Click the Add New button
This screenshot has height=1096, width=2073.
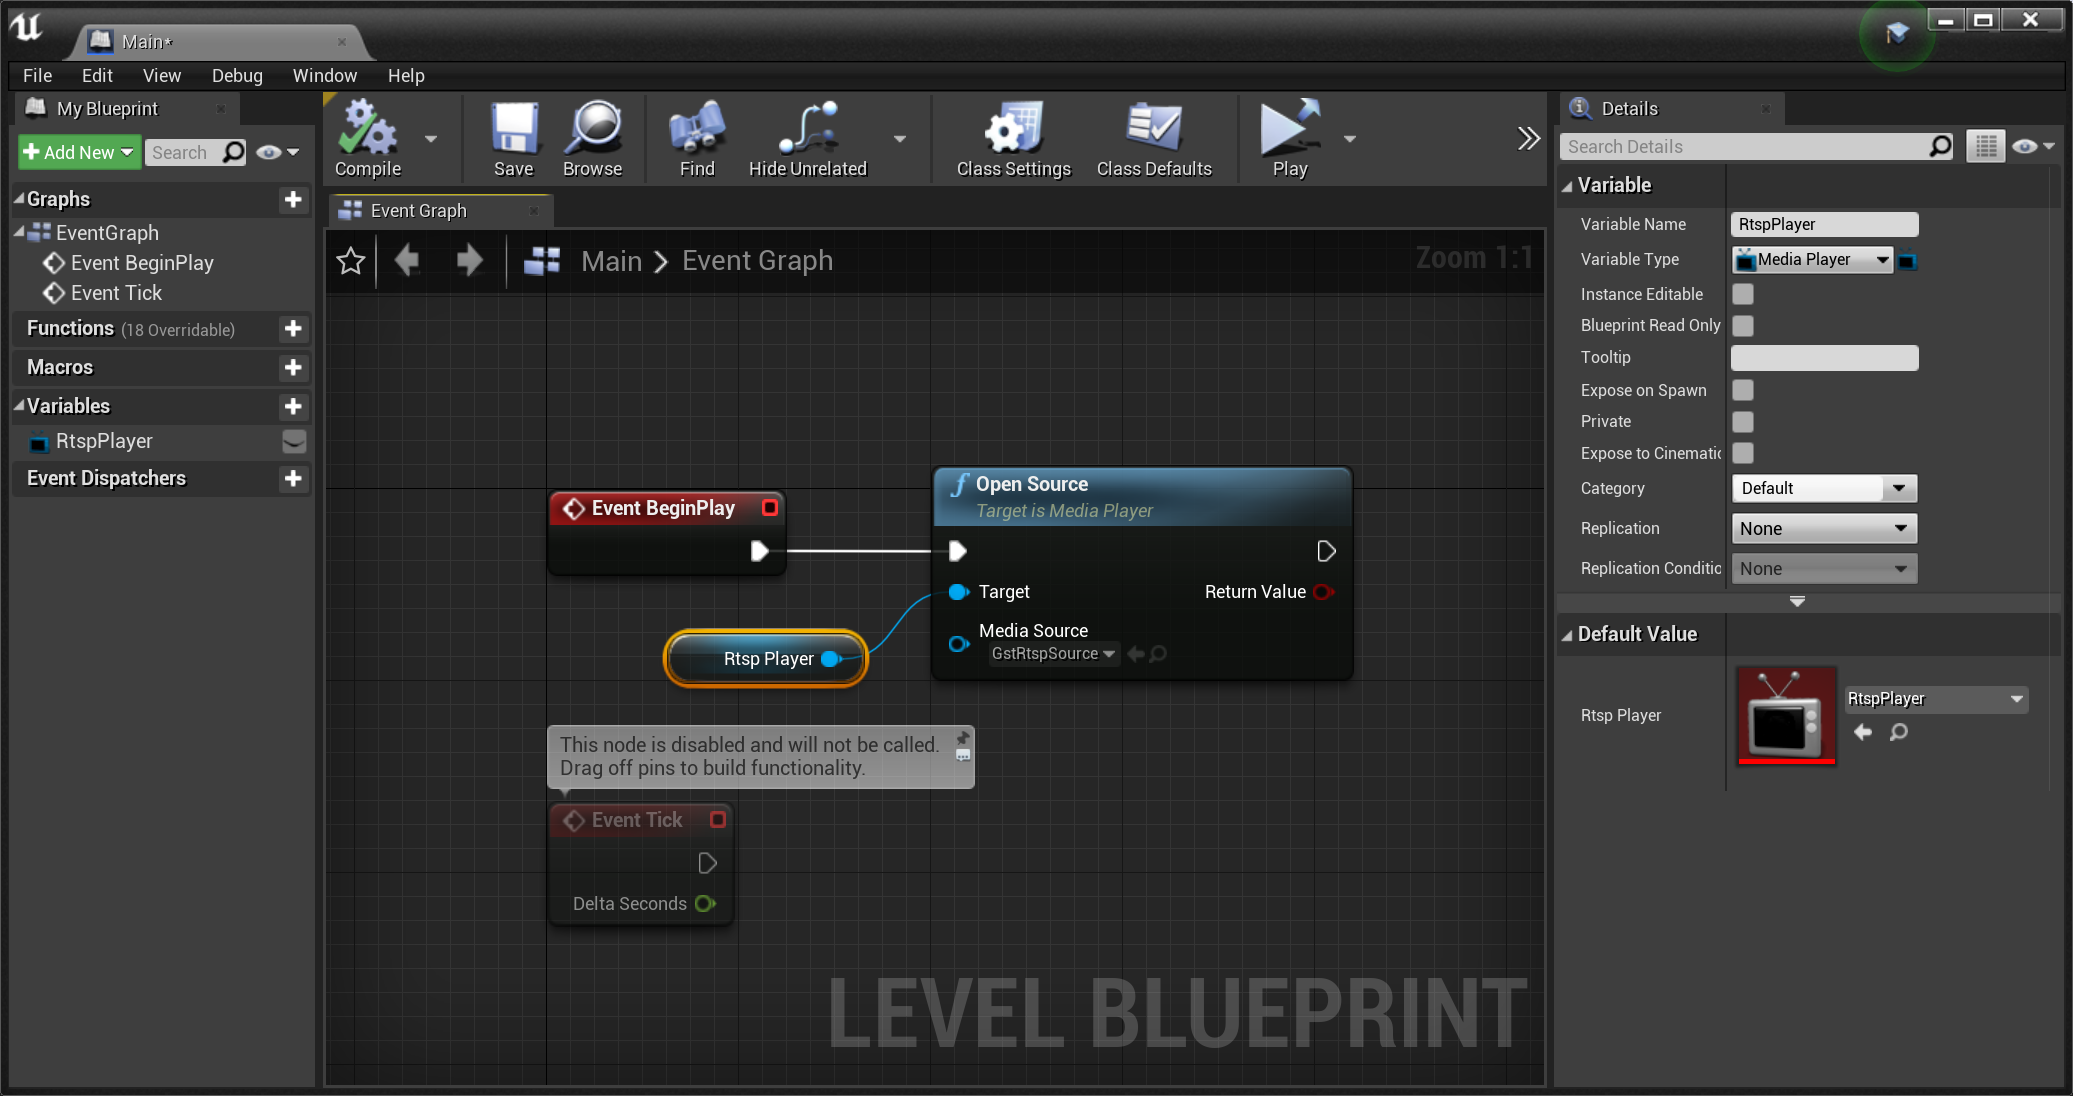click(x=79, y=152)
